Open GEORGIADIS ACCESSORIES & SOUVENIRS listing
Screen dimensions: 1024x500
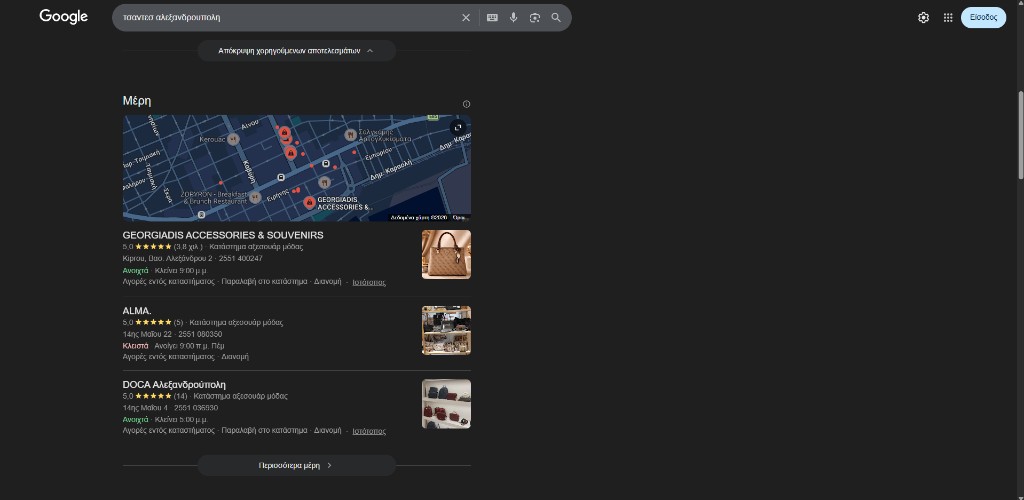[223, 235]
